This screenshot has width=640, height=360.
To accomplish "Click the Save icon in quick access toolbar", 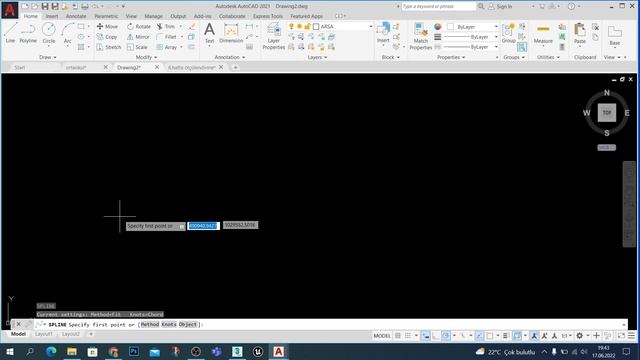I will 45,6.
